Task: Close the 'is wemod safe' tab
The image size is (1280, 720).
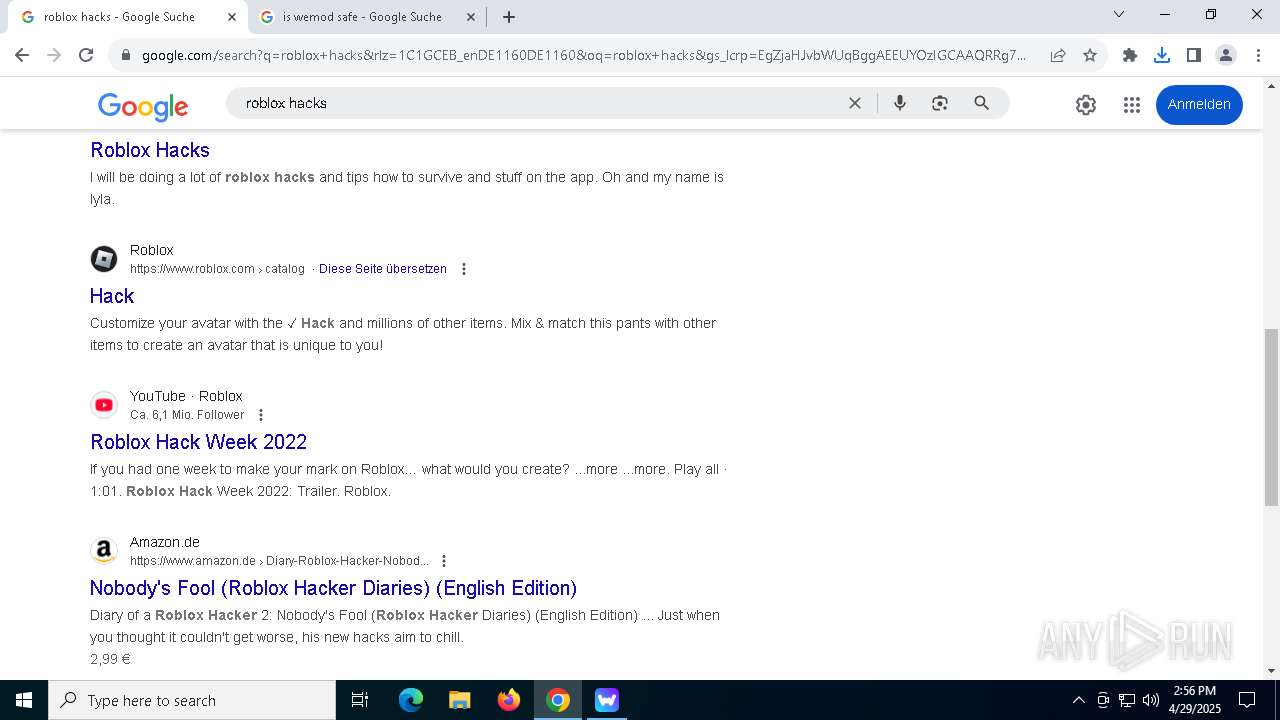Action: pos(471,17)
